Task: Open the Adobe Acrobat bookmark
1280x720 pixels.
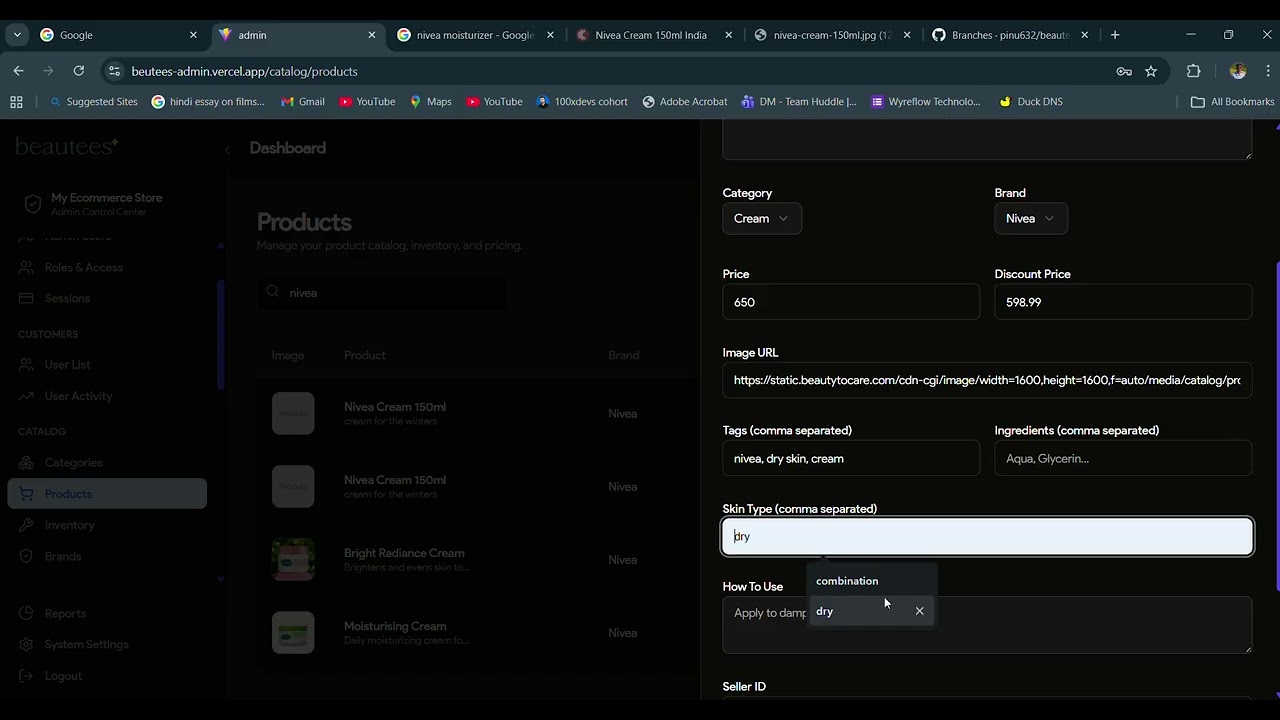Action: tap(684, 101)
